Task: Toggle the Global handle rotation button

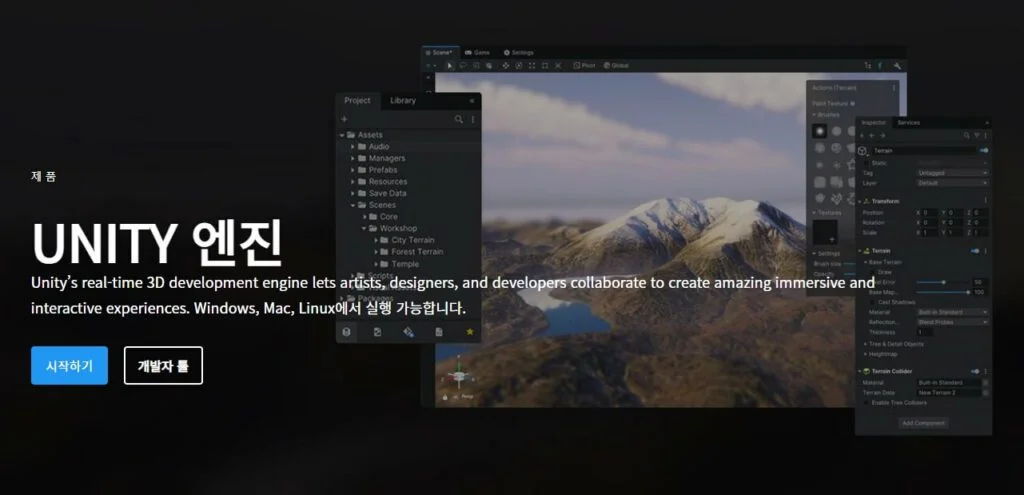Action: coord(616,65)
